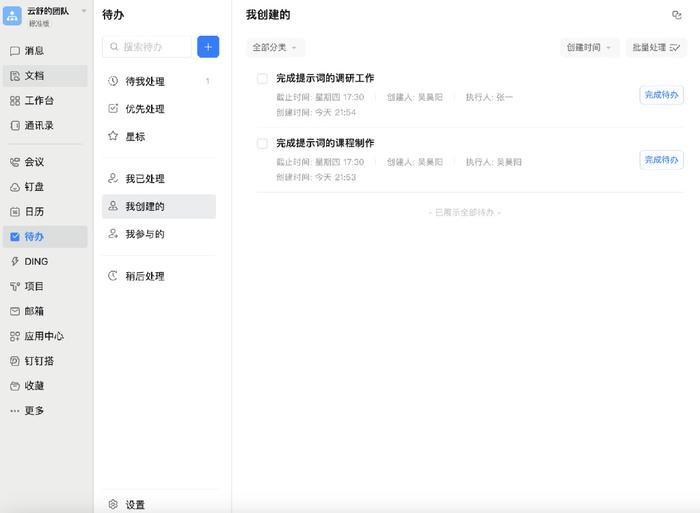Select 稍后处理 label in the to-do menu
Viewport: 700px width, 513px height.
pos(145,276)
